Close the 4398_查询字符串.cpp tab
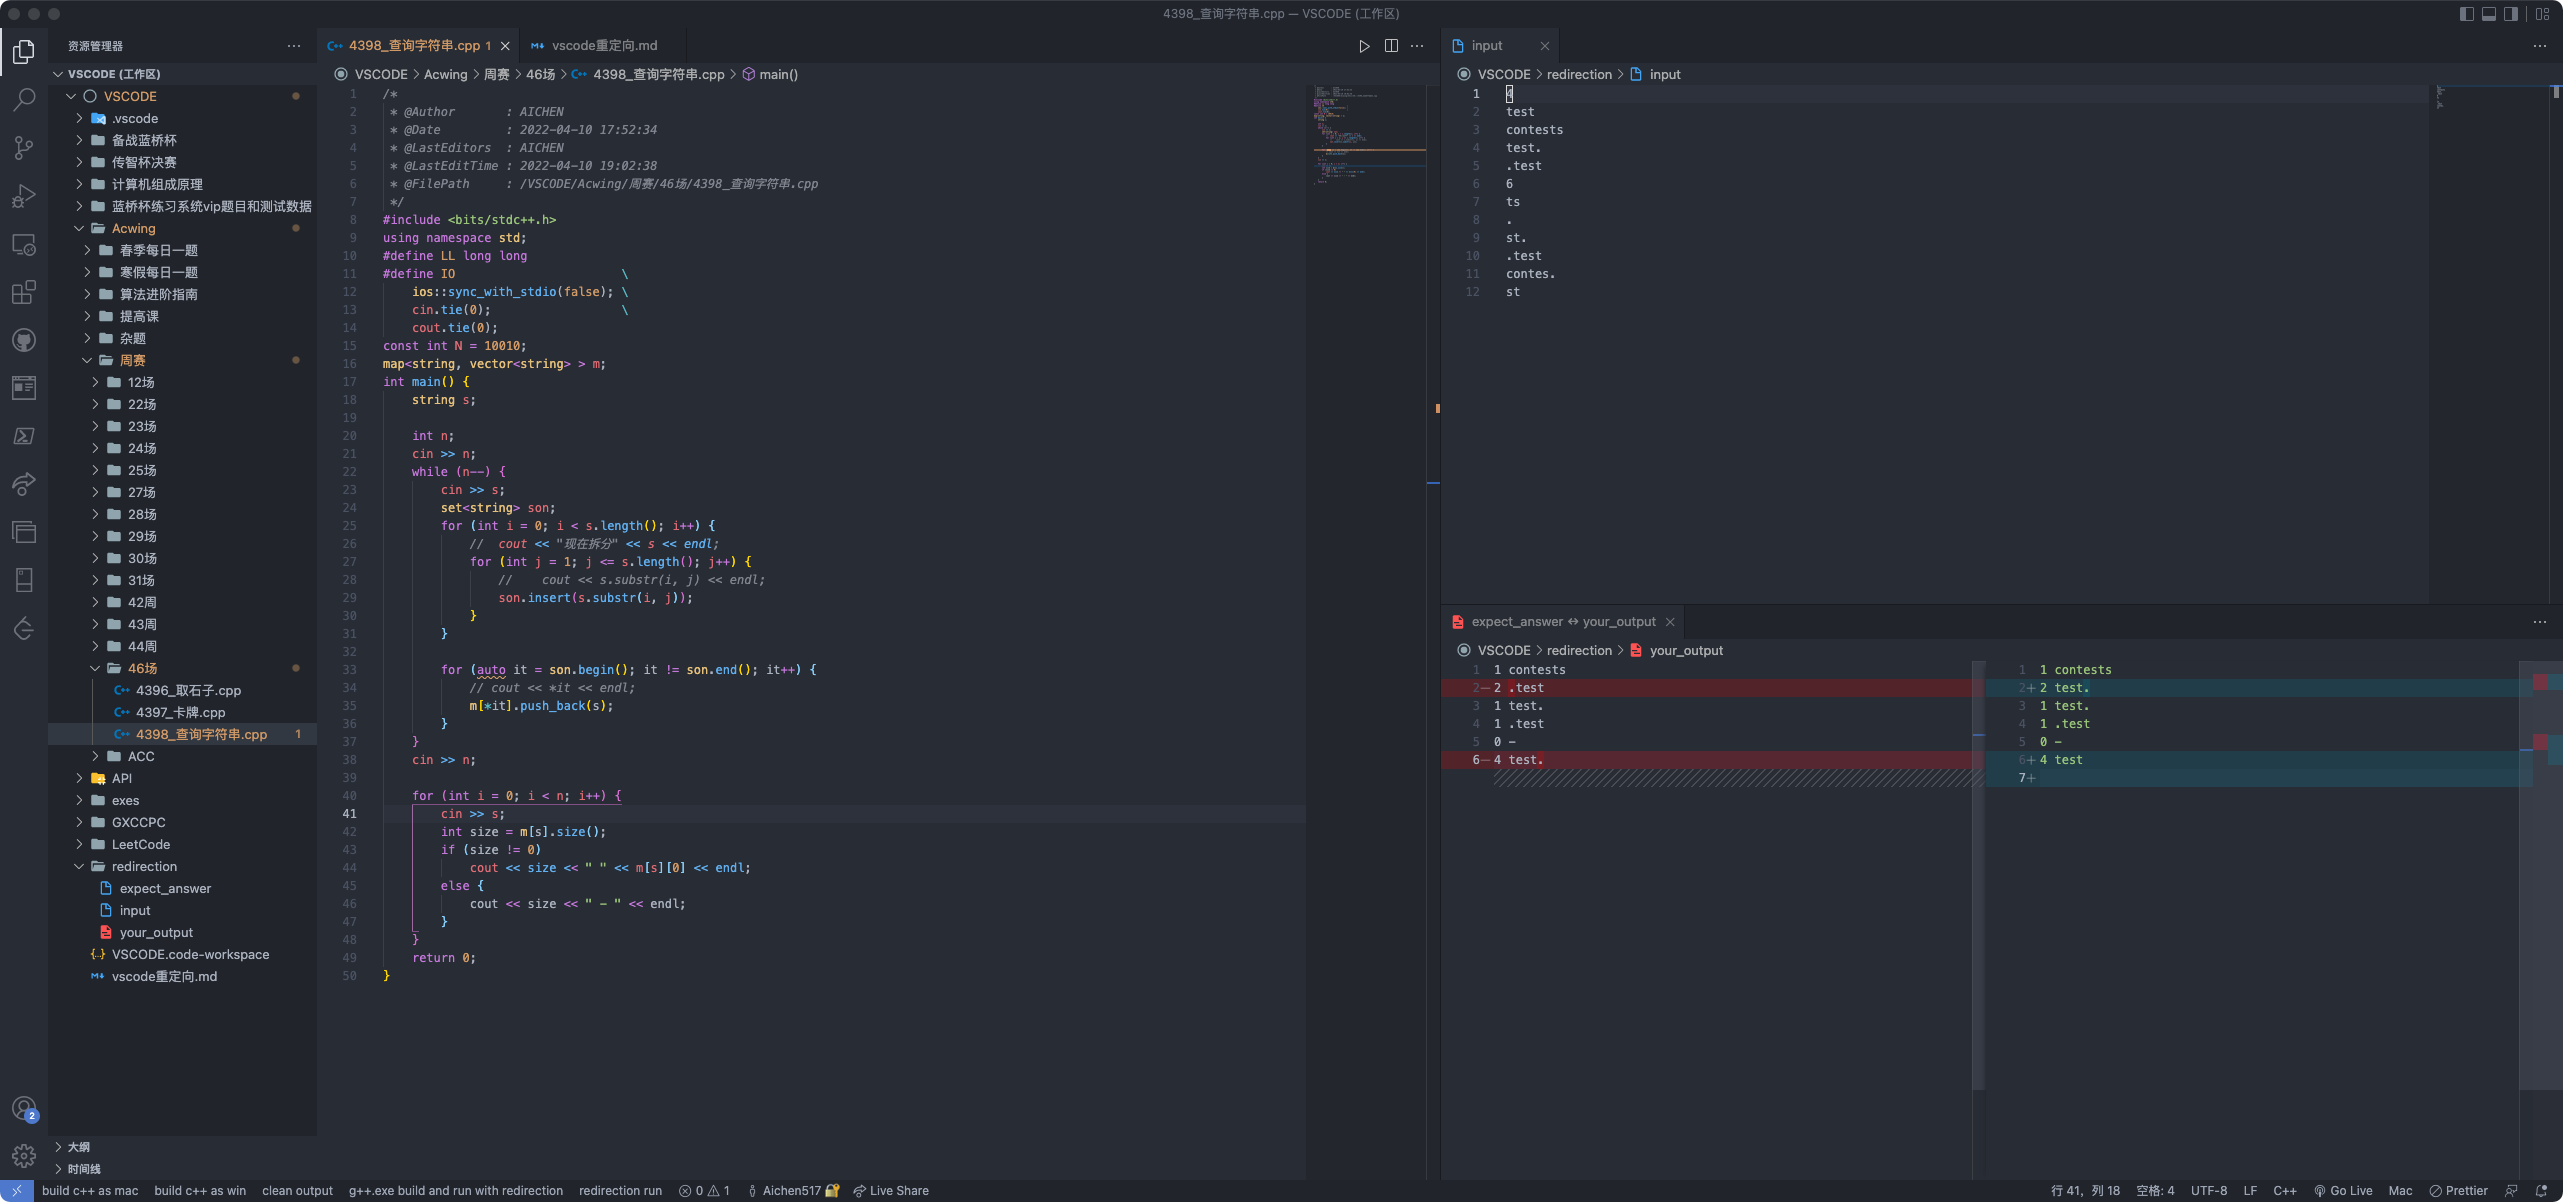The height and width of the screenshot is (1202, 2563). pyautogui.click(x=505, y=46)
